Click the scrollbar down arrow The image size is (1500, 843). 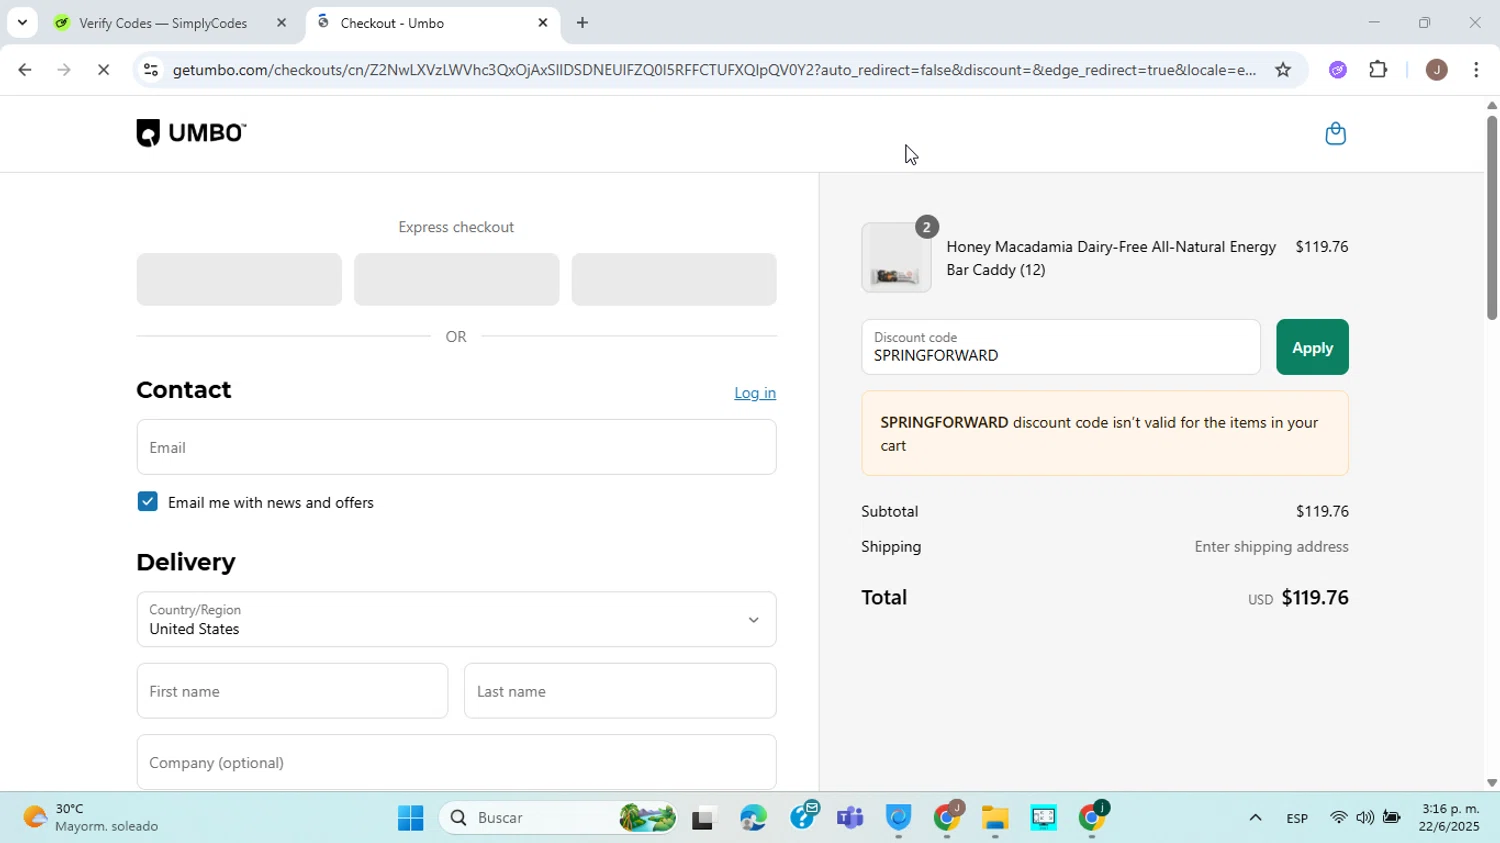[1491, 783]
